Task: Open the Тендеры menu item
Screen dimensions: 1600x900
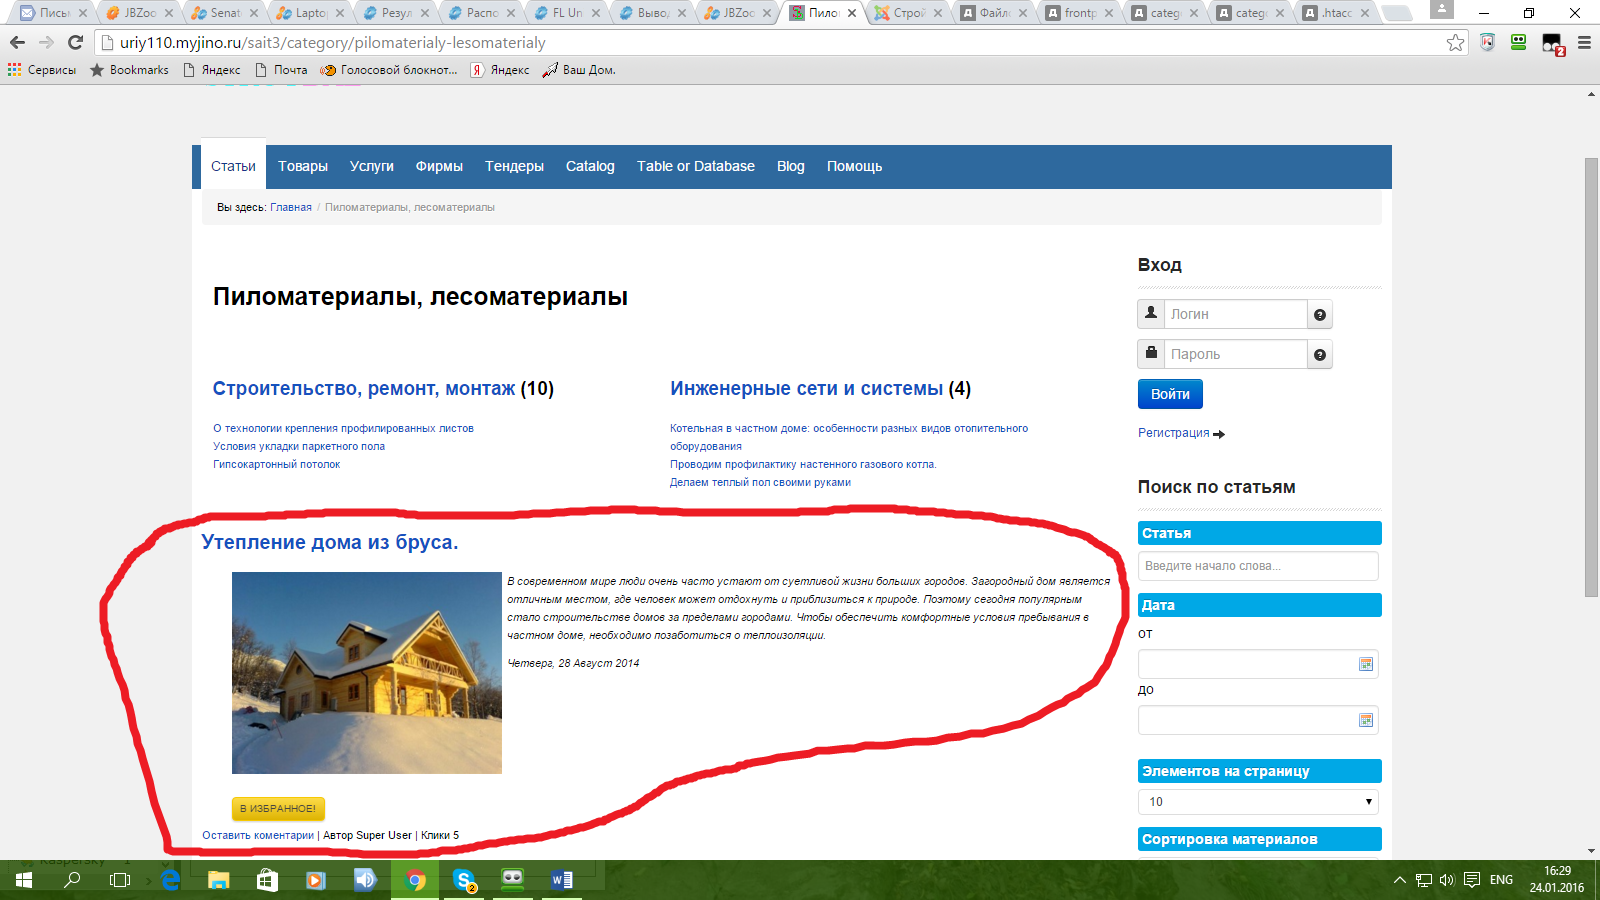Action: click(x=514, y=166)
